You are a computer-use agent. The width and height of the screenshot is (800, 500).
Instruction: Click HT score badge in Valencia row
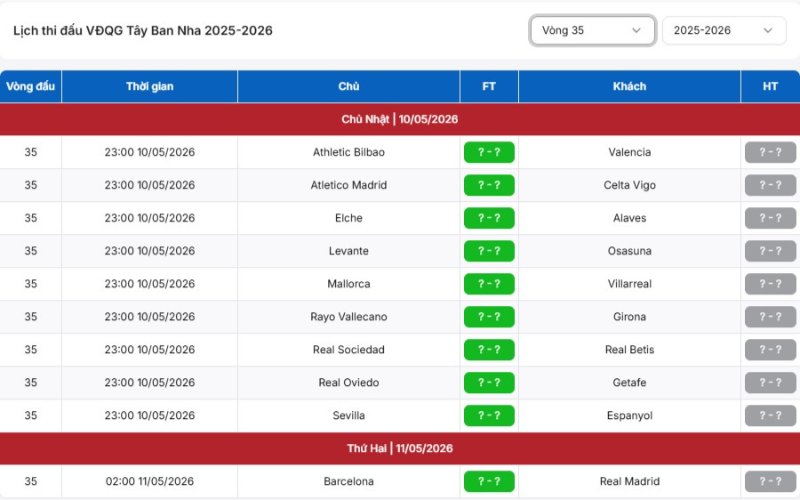pos(770,152)
